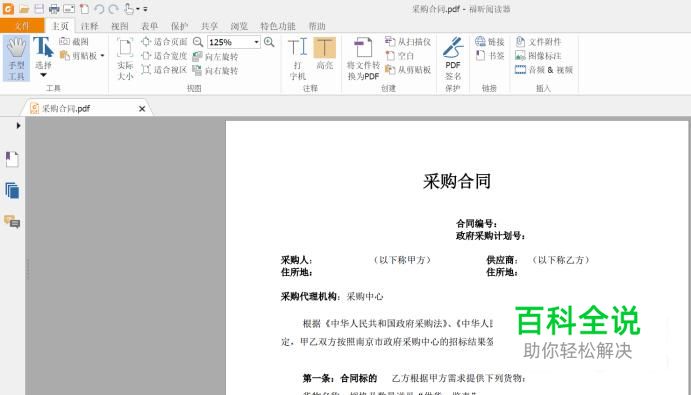The height and width of the screenshot is (395, 691).
Task: Select the 打字机 typewriter tool
Action: 297,59
